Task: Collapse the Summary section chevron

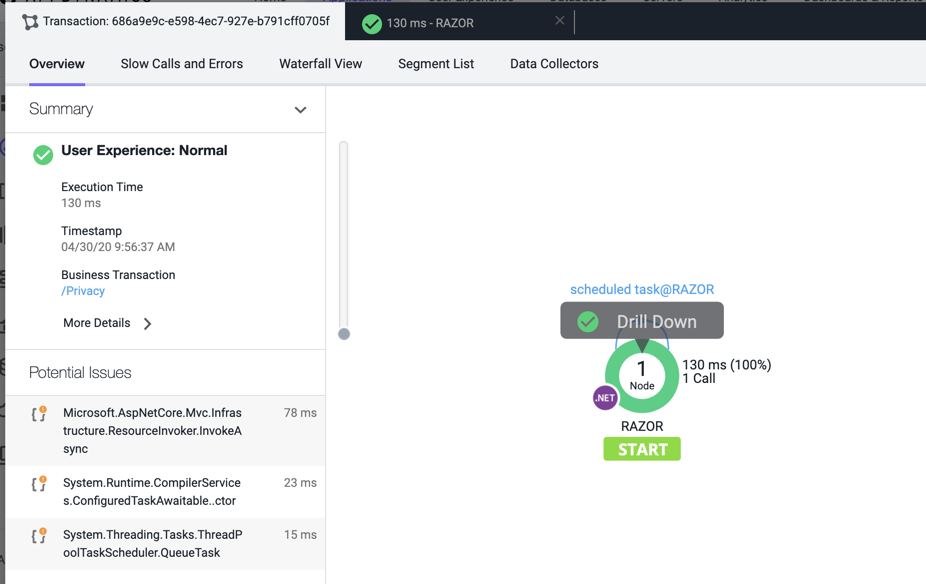Action: point(300,110)
